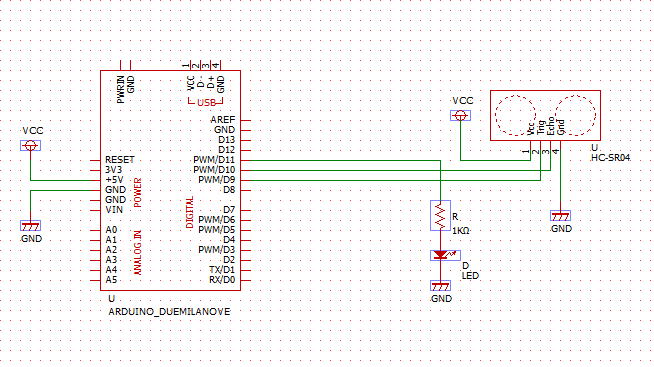This screenshot has width=654, height=367.
Task: Click the 1KΩ resistor value label
Action: tap(461, 230)
